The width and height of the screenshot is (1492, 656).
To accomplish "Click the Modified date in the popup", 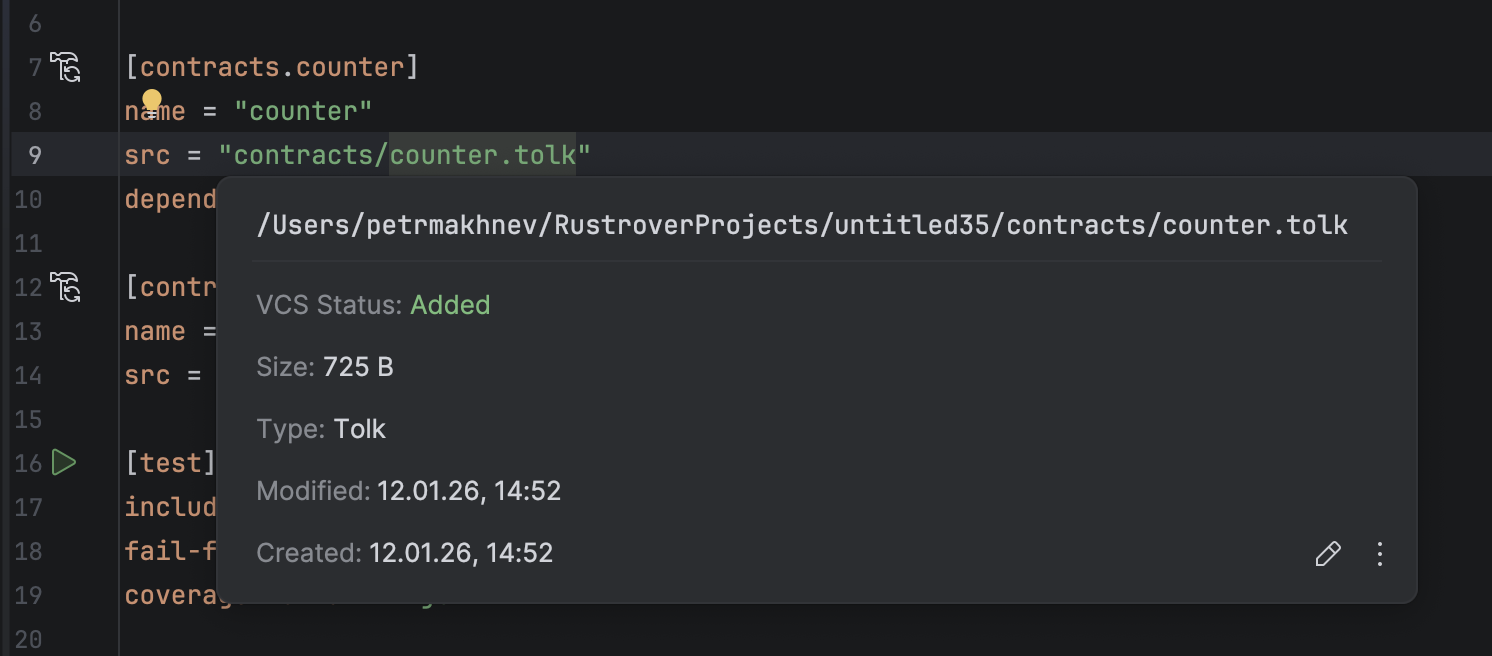I will coord(468,491).
